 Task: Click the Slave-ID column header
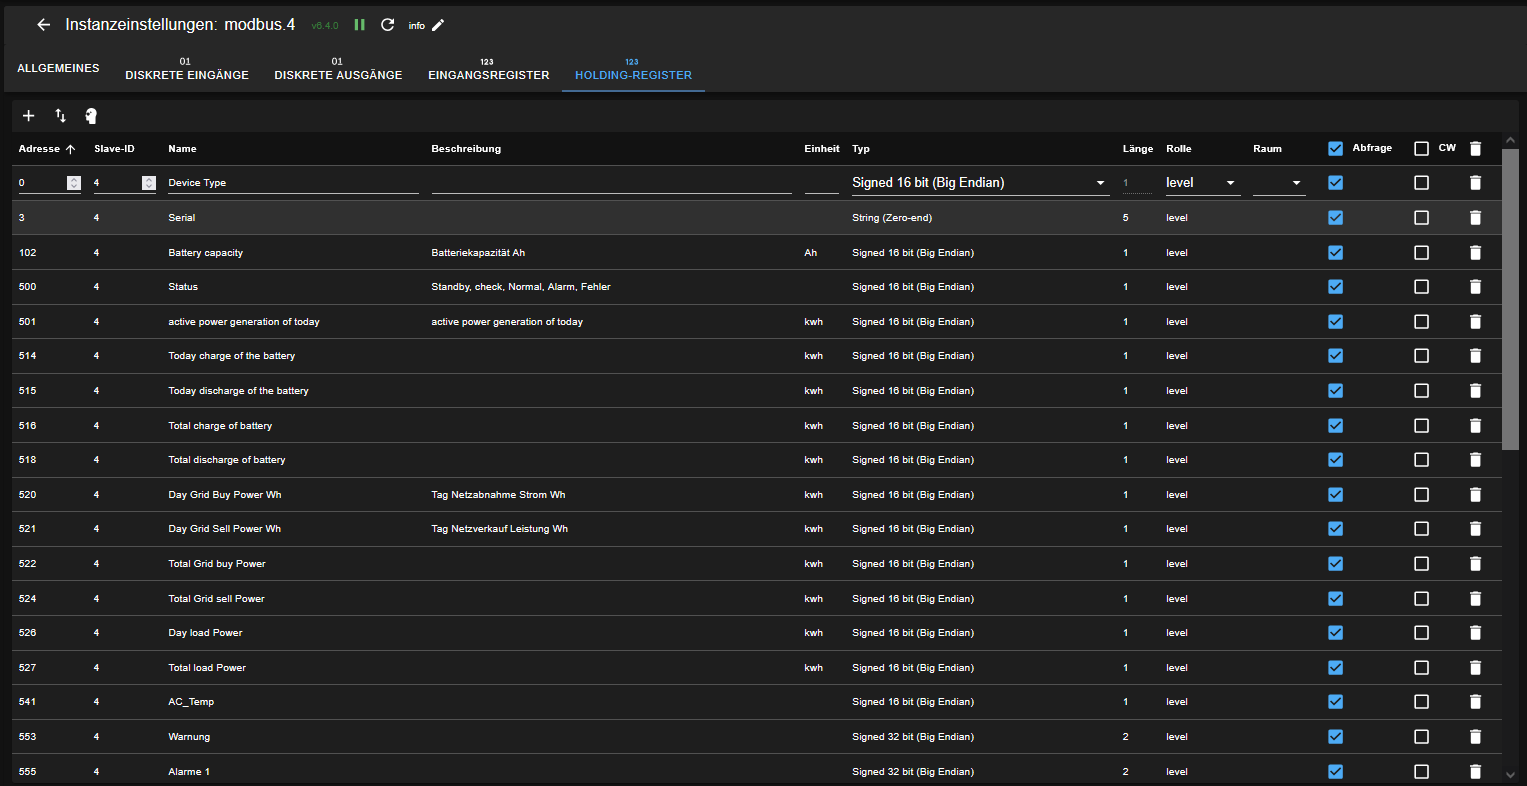point(114,149)
